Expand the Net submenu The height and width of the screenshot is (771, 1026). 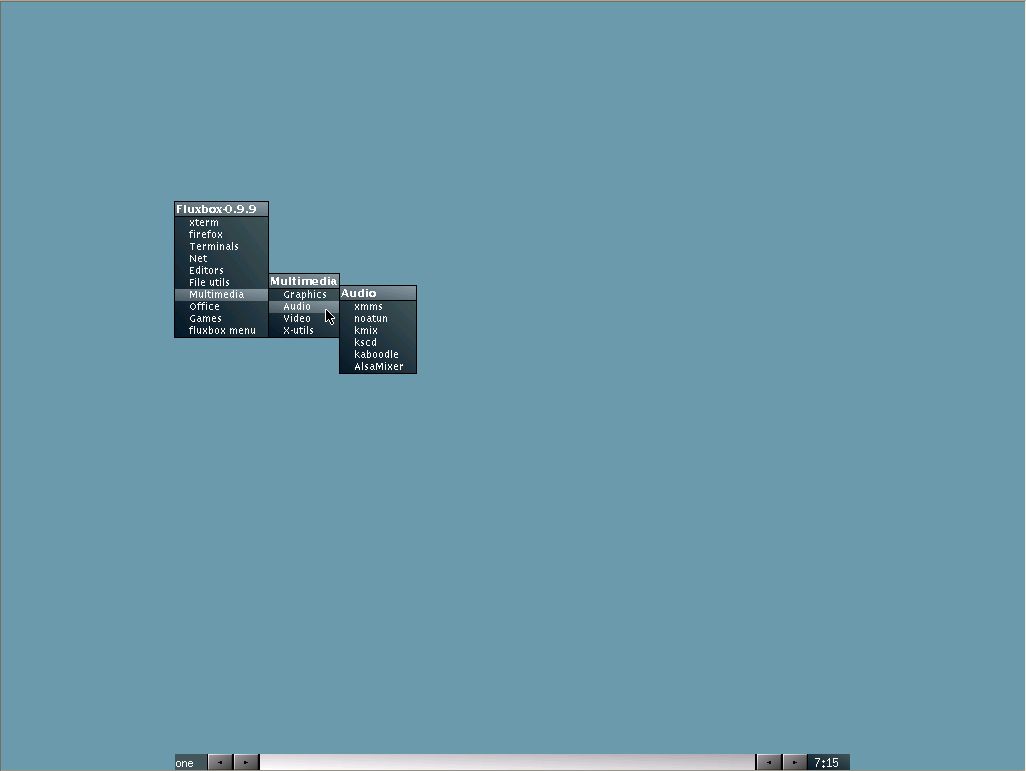click(221, 259)
